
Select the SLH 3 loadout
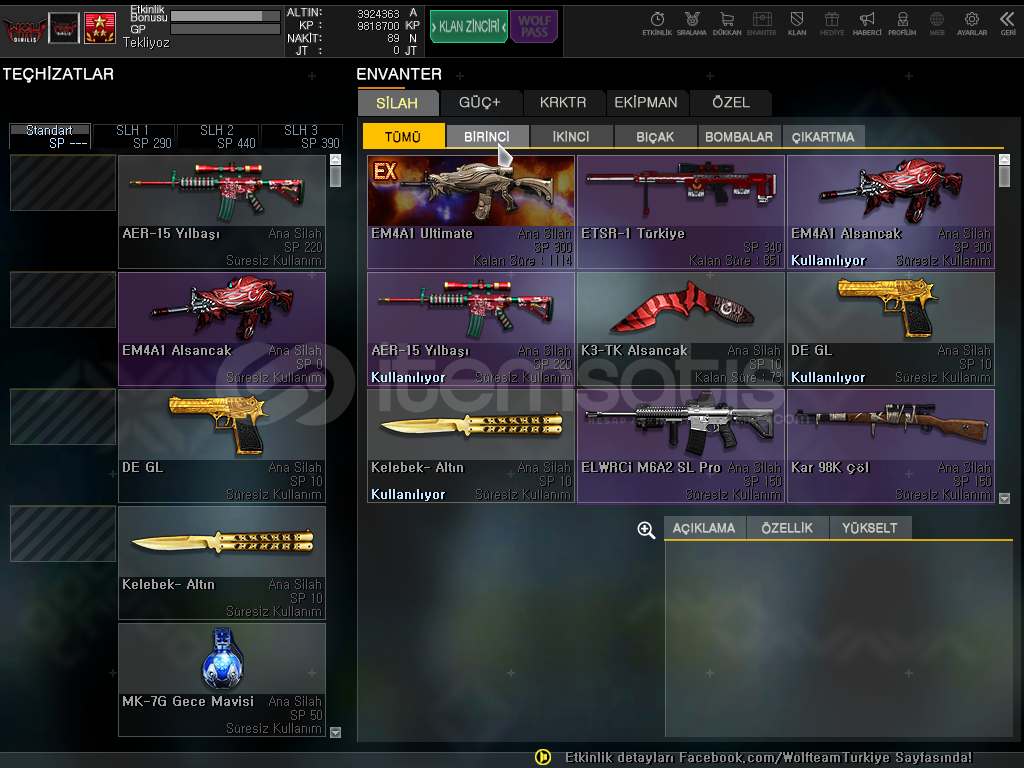point(302,136)
